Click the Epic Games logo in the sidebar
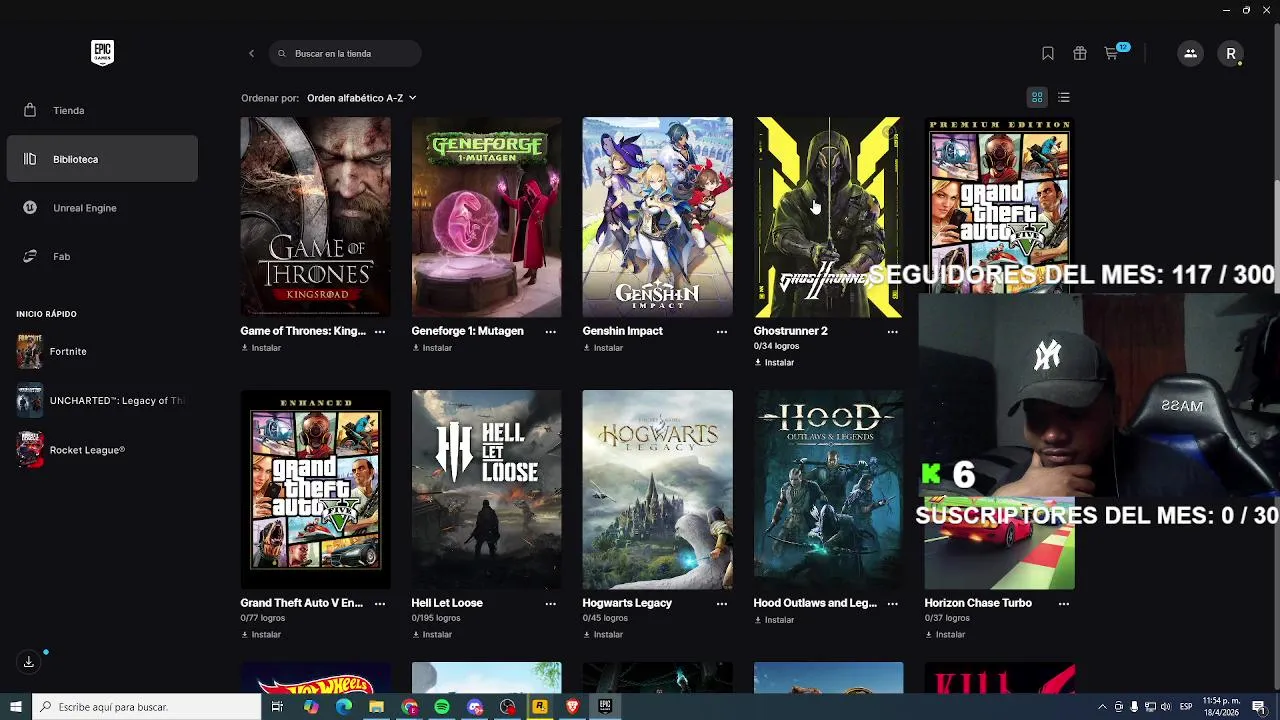 102,53
